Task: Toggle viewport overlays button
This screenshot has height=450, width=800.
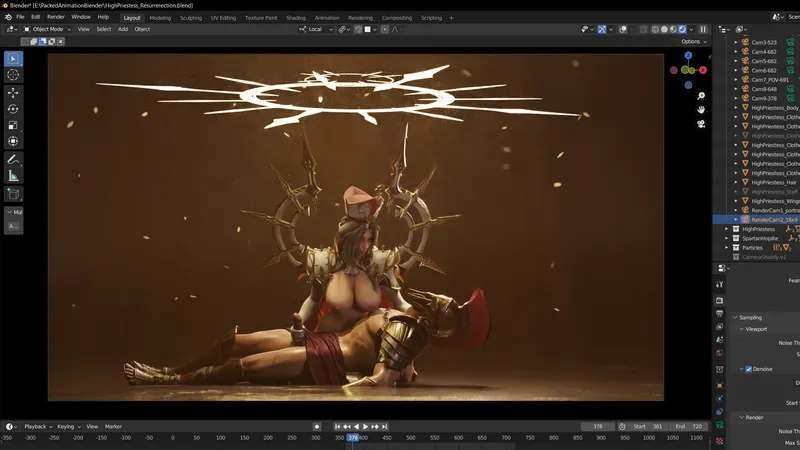Action: point(623,30)
